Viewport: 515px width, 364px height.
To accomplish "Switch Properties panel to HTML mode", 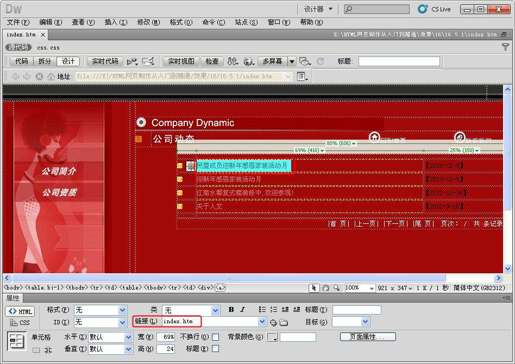I will tap(20, 311).
